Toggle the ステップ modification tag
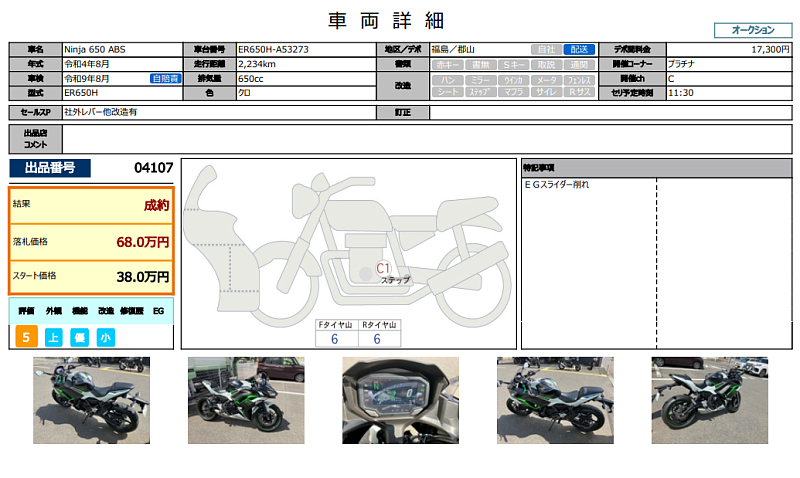The width and height of the screenshot is (800, 478). point(480,92)
